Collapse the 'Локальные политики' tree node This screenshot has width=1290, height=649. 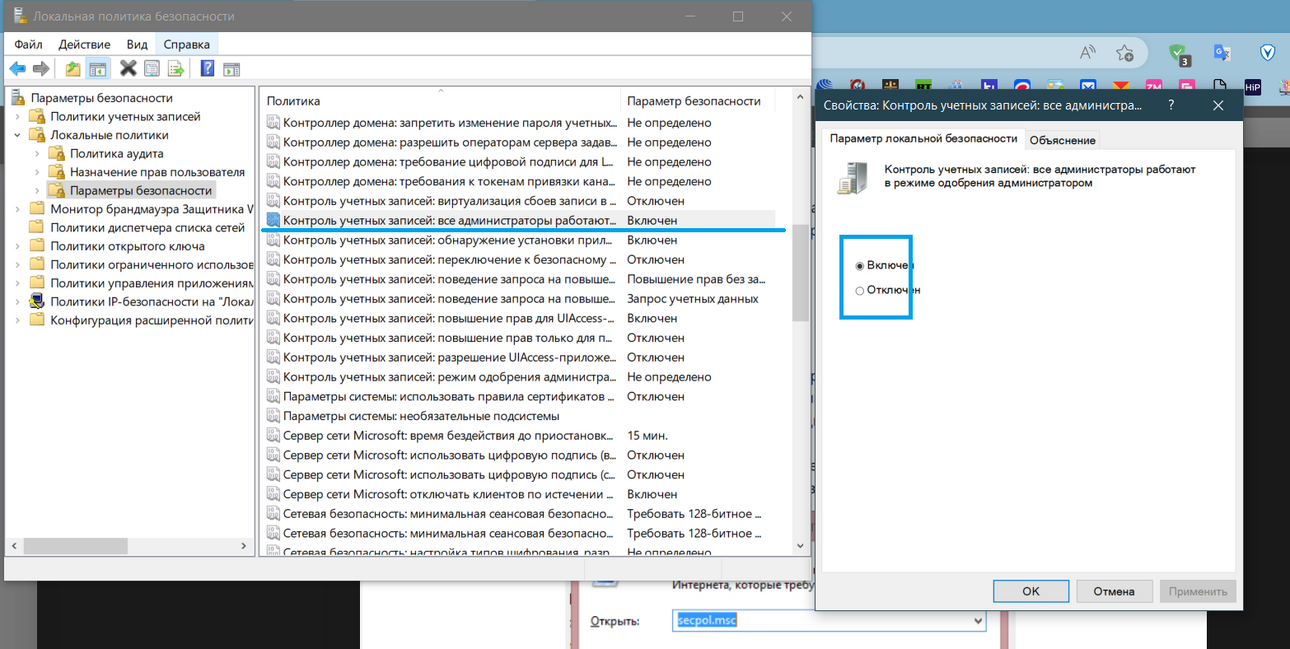coord(17,135)
